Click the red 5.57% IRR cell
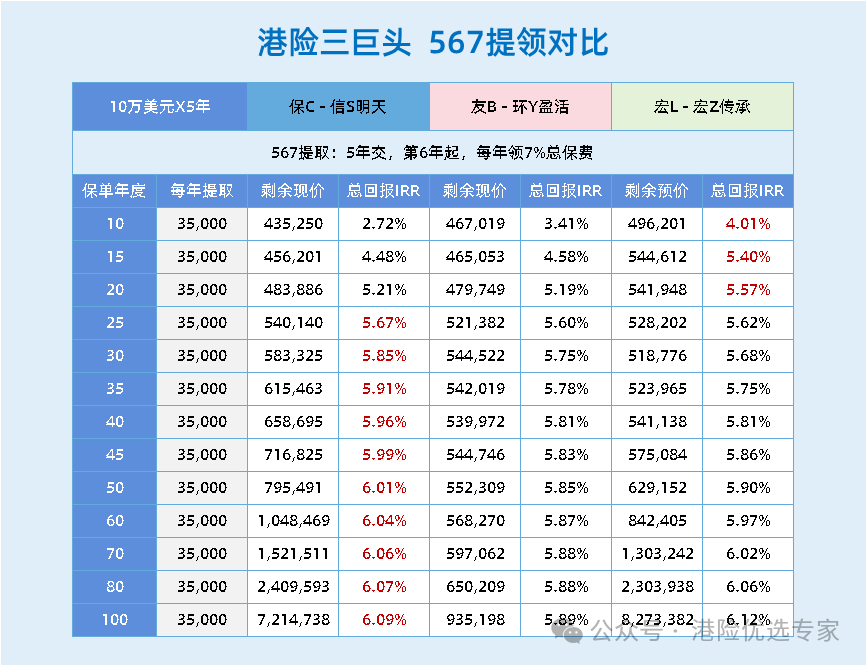 (748, 290)
